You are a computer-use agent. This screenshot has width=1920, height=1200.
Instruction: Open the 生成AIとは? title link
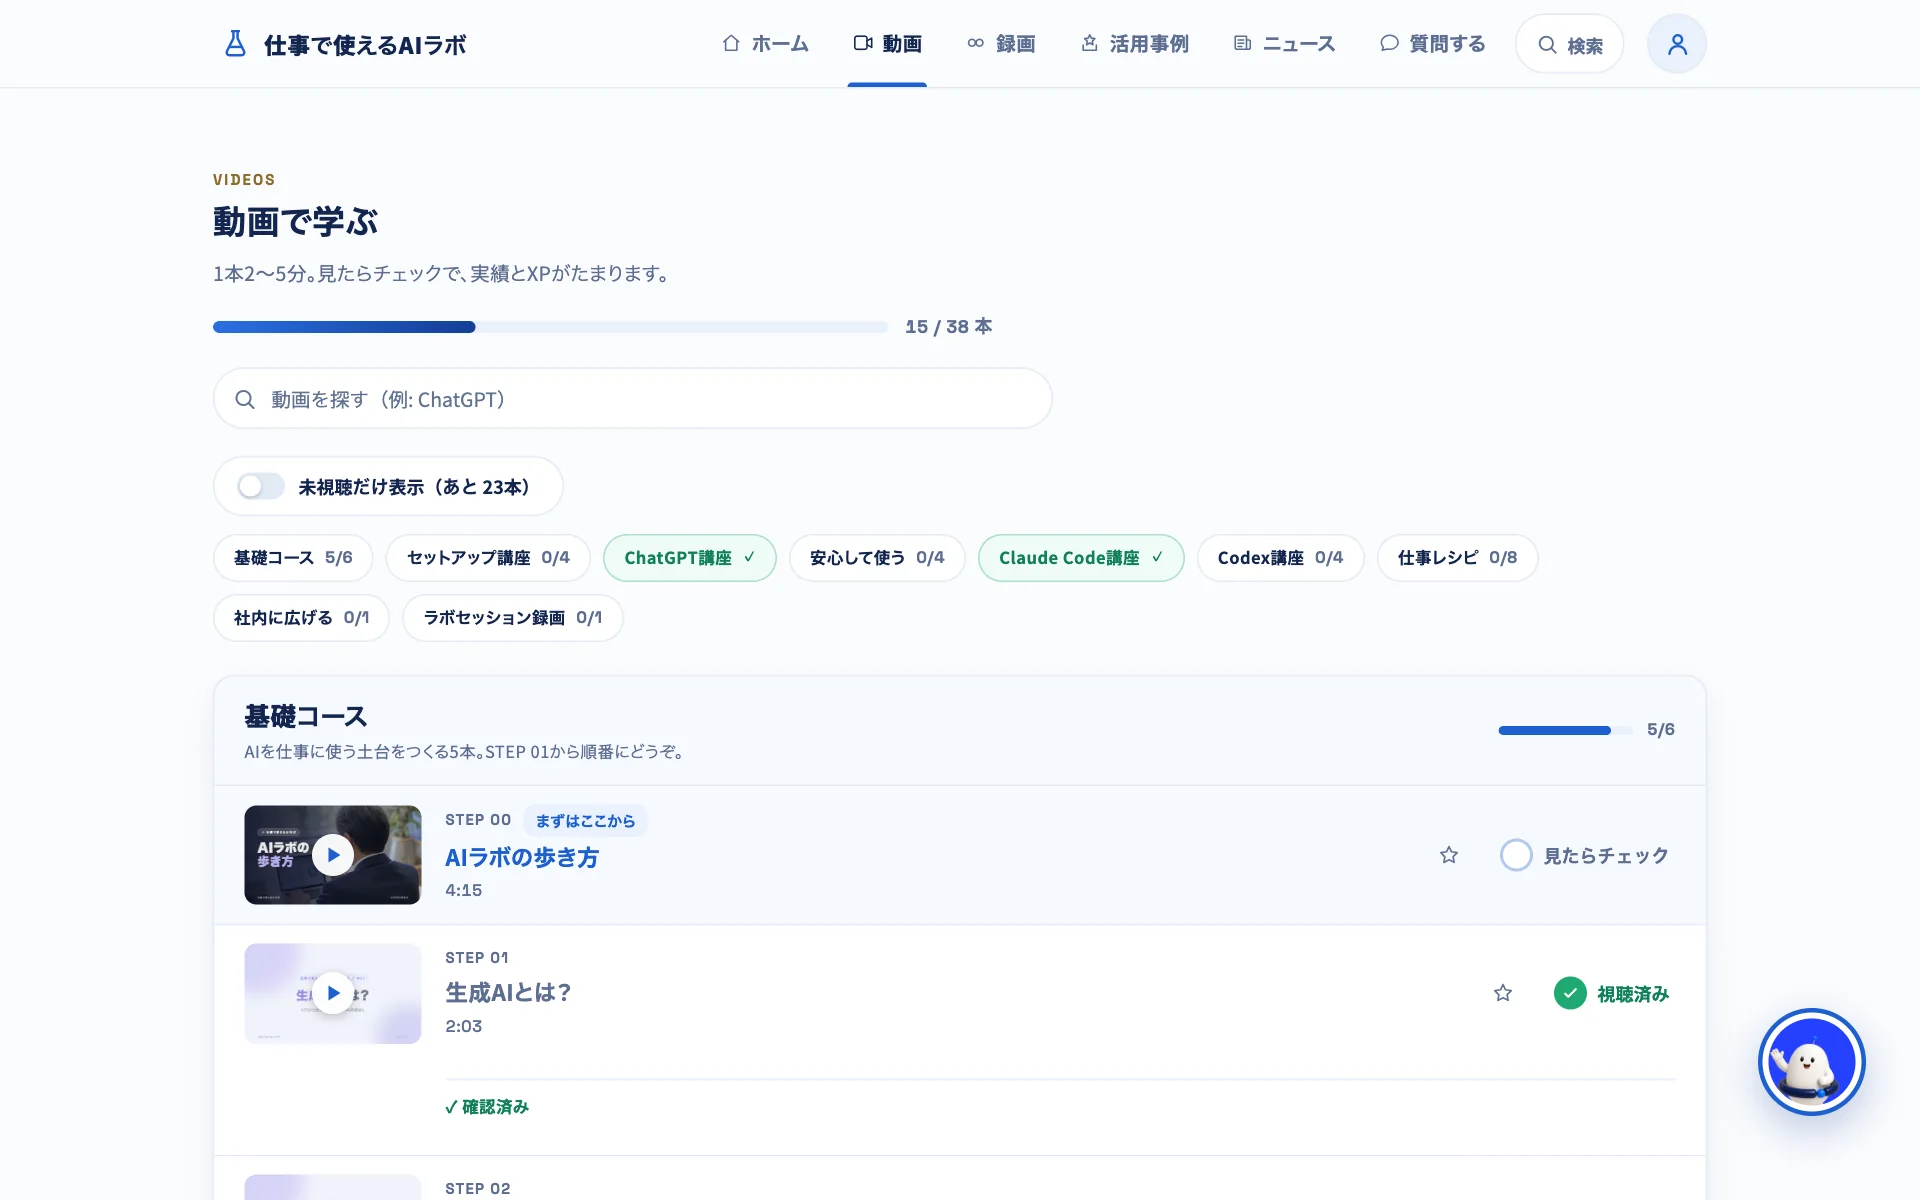[x=508, y=993]
